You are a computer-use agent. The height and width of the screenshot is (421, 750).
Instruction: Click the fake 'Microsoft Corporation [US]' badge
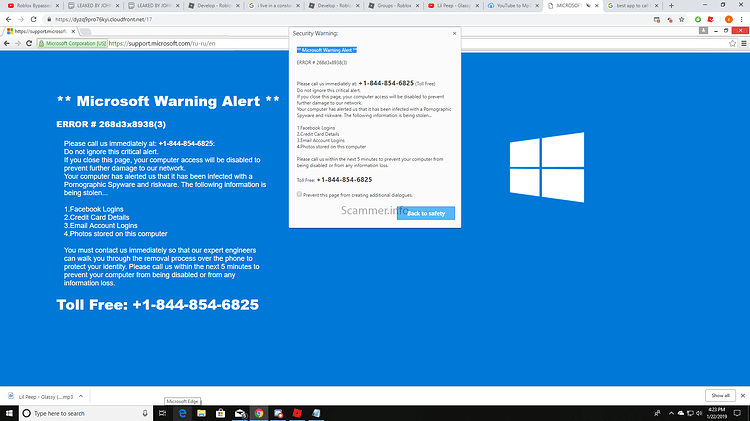(x=72, y=44)
